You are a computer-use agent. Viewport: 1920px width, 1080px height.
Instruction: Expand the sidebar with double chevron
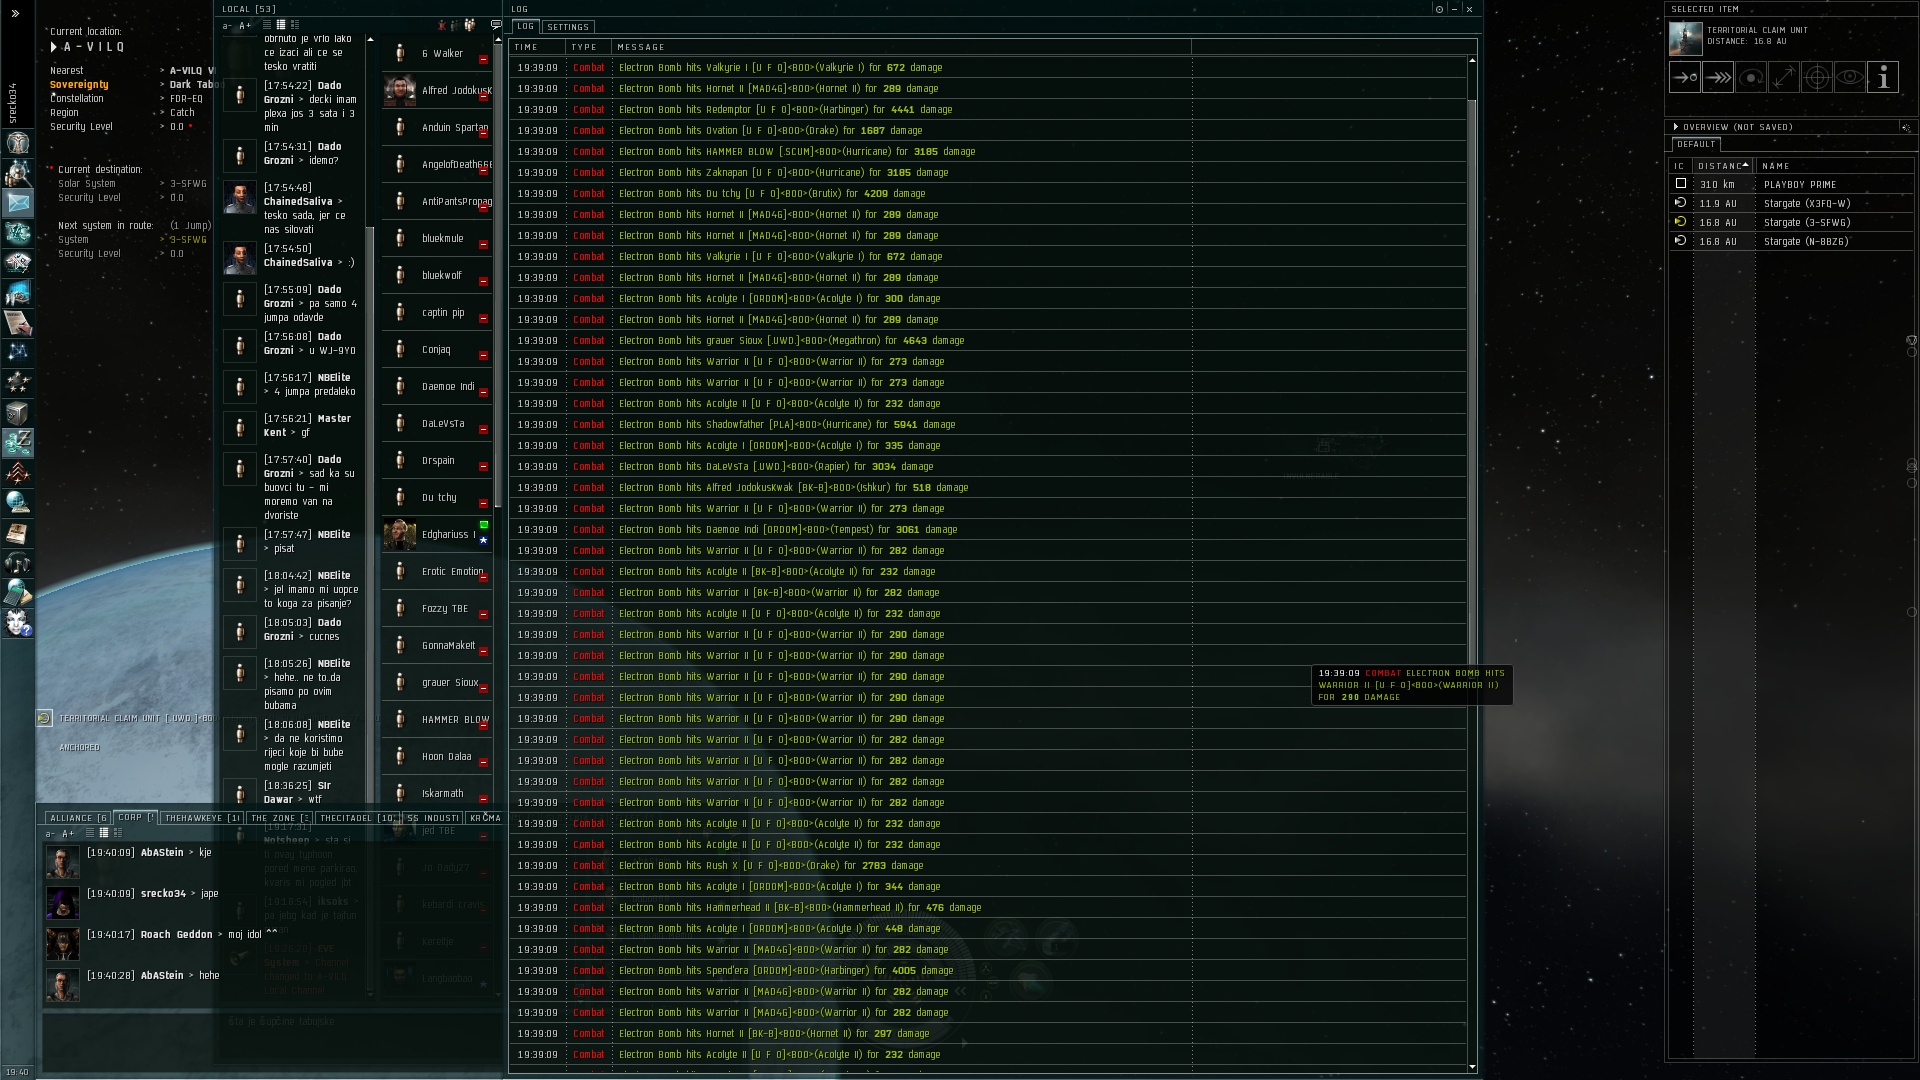tap(15, 13)
